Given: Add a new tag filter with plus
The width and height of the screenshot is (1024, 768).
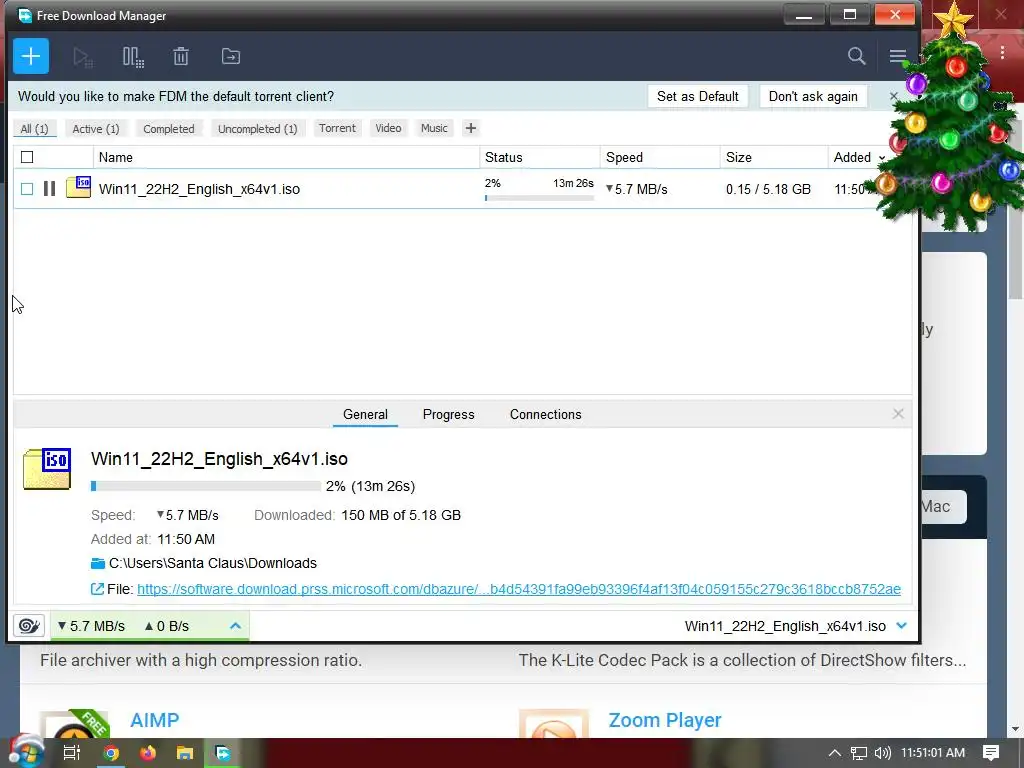Looking at the screenshot, I should pyautogui.click(x=470, y=128).
